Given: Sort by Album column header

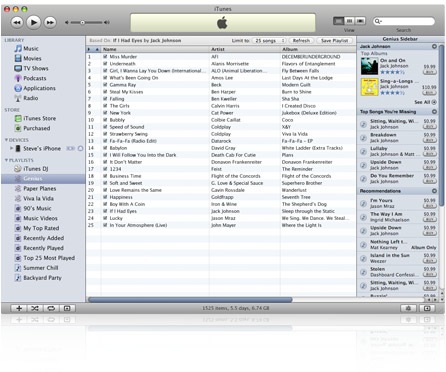Looking at the screenshot, I should point(318,49).
